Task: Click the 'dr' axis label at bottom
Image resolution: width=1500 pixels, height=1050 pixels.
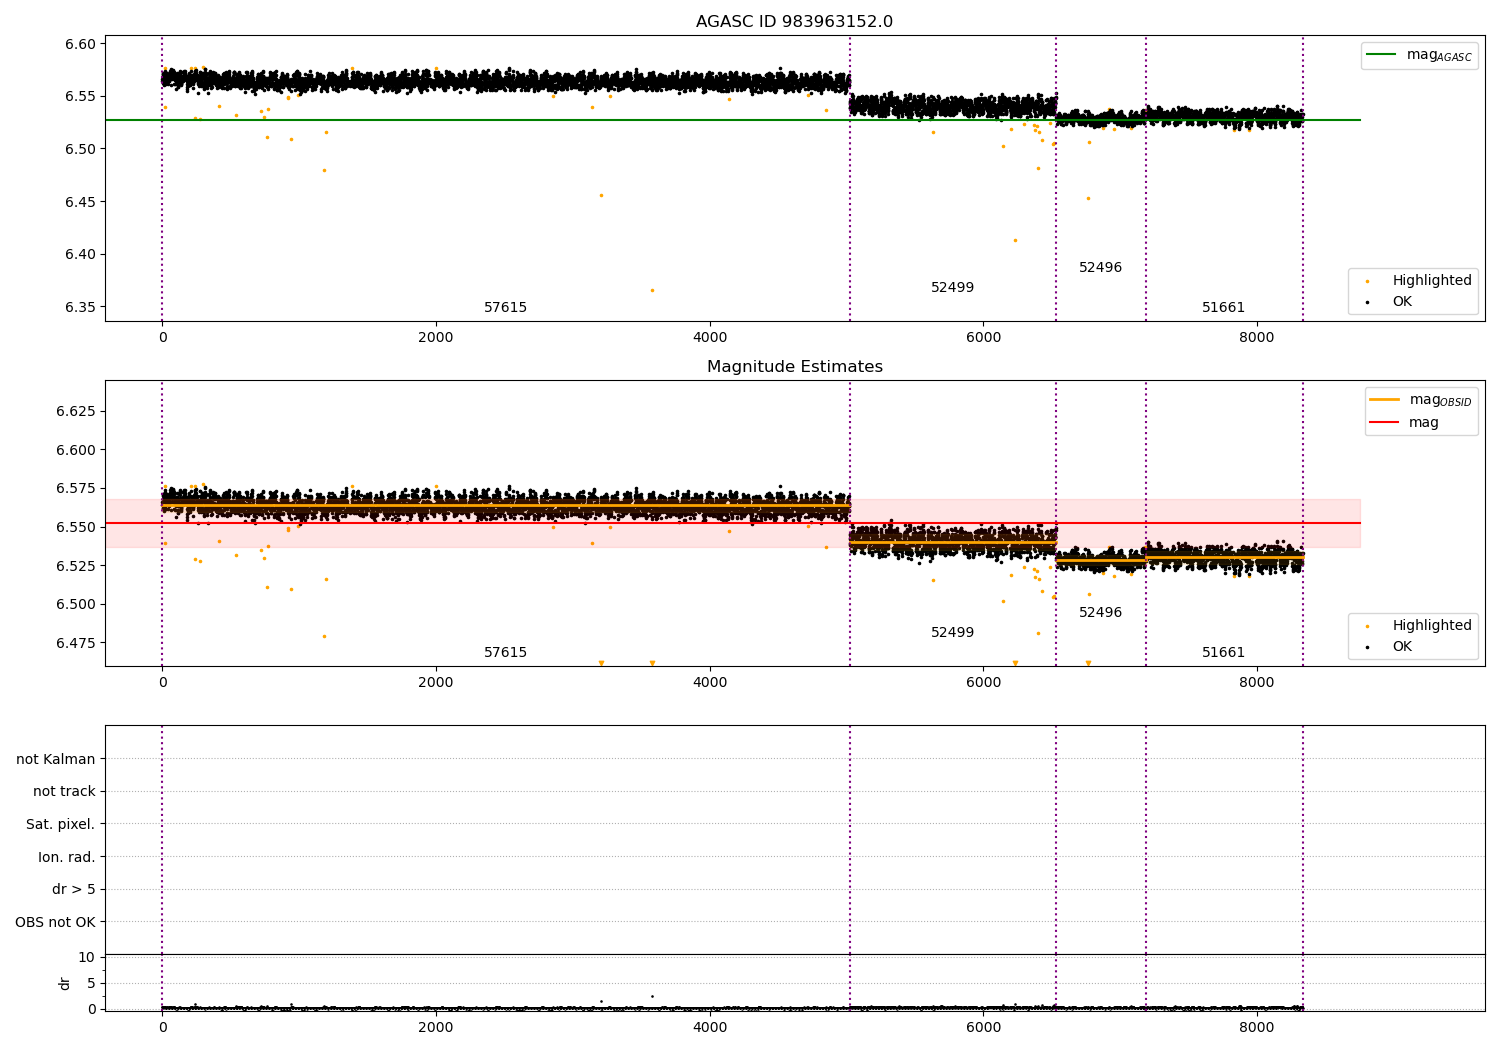Action: click(x=65, y=983)
